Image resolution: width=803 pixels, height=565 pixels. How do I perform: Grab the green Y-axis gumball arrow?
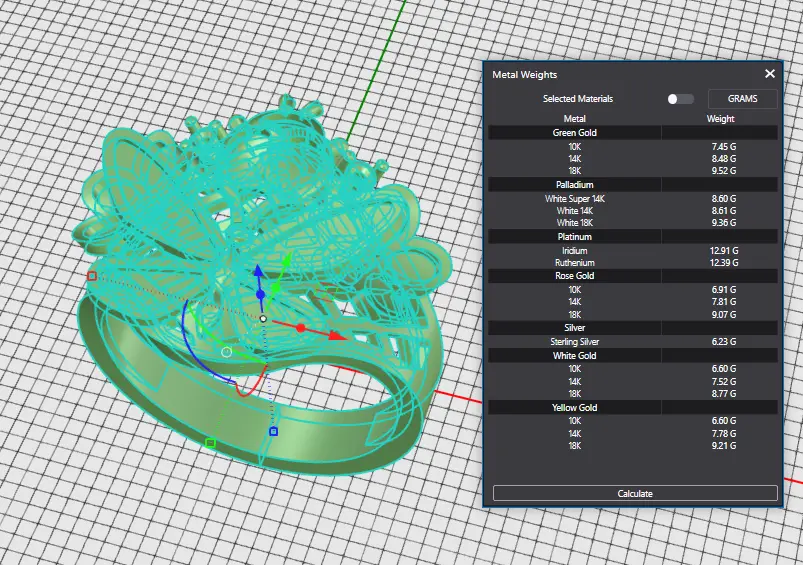[x=286, y=260]
